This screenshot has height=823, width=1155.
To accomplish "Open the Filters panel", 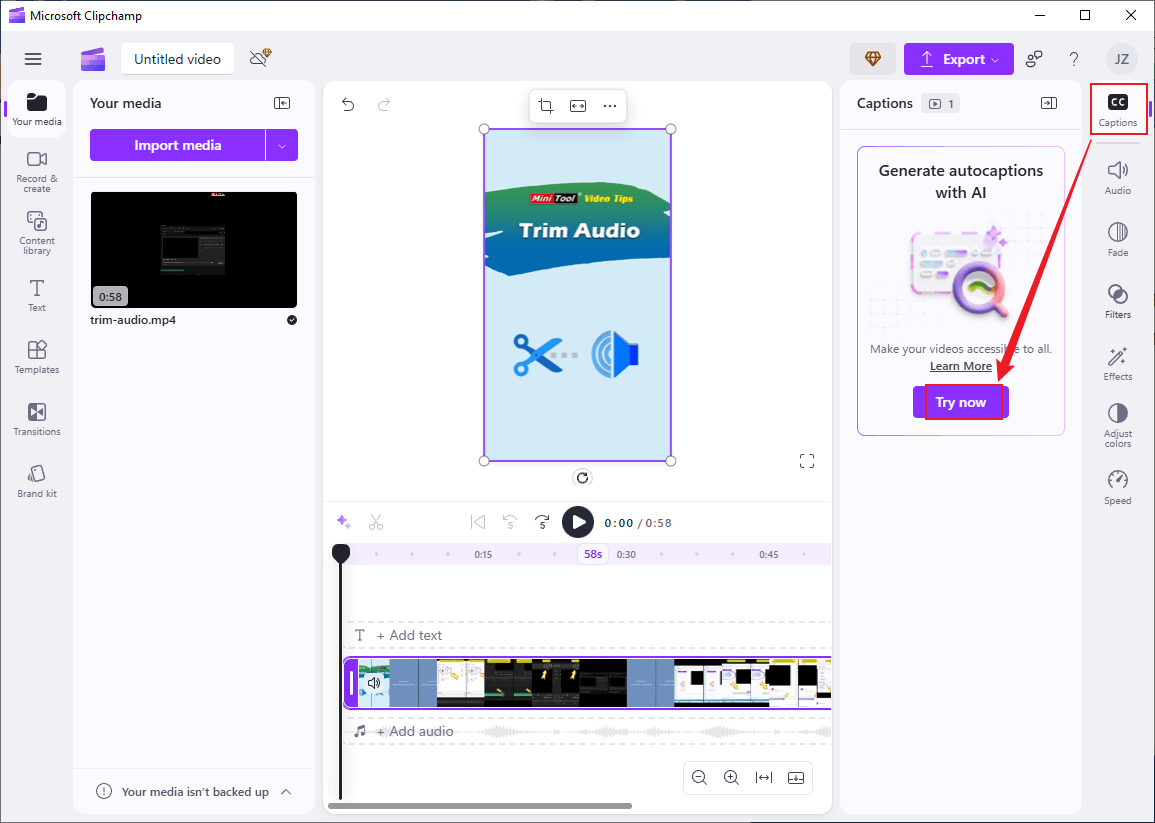I will pos(1117,300).
